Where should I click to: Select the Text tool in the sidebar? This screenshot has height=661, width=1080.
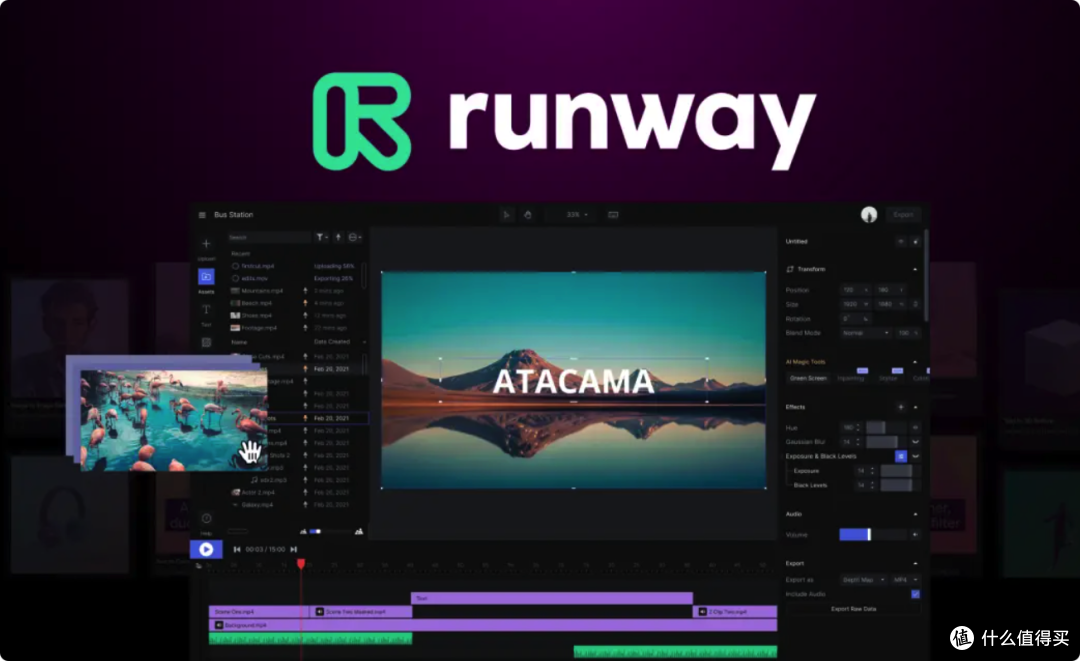pos(206,310)
